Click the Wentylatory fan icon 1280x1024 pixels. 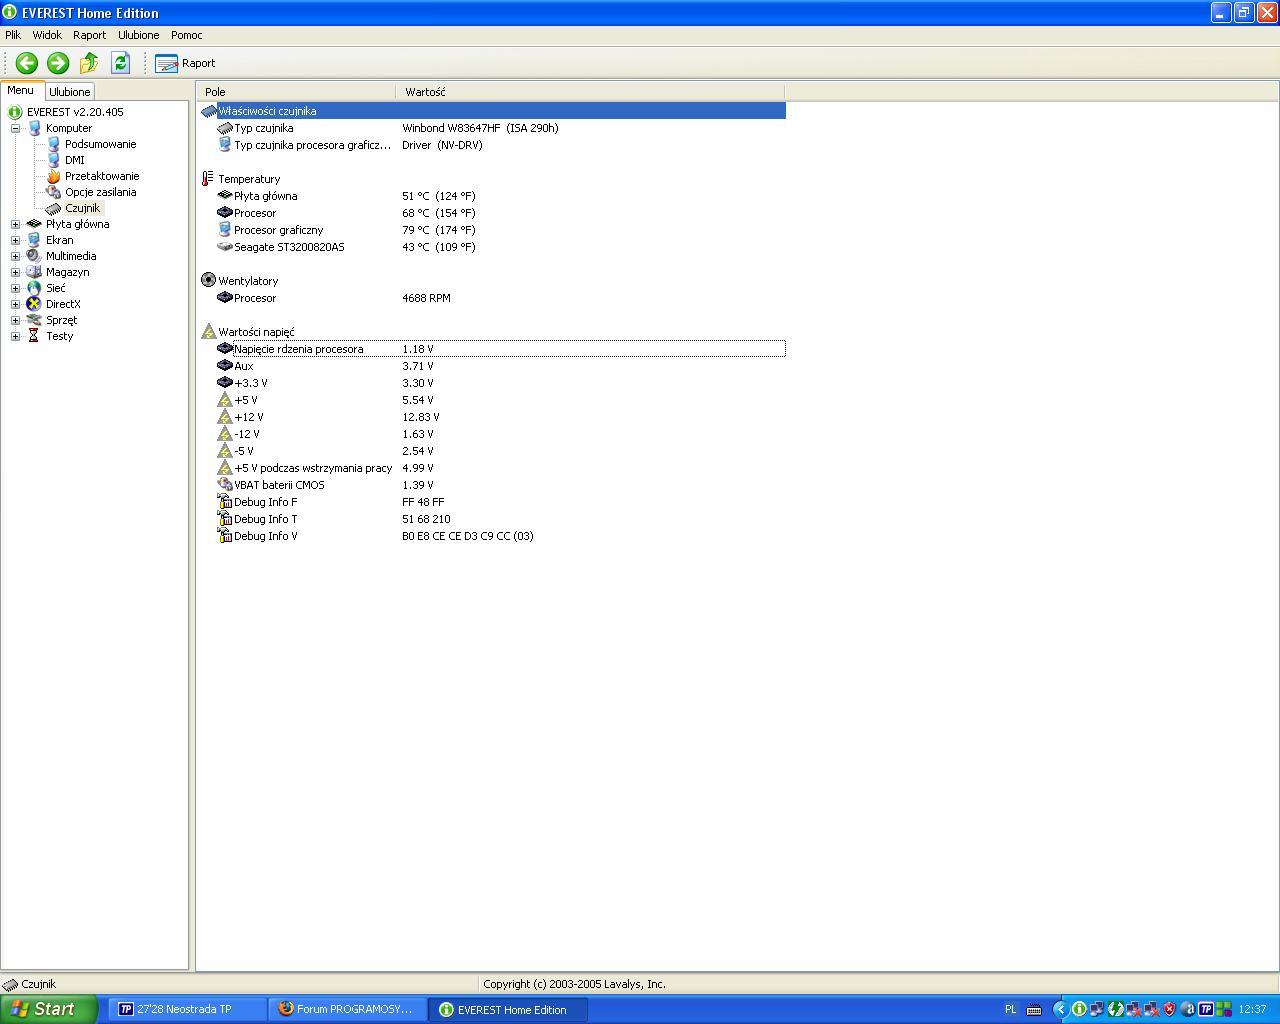208,281
